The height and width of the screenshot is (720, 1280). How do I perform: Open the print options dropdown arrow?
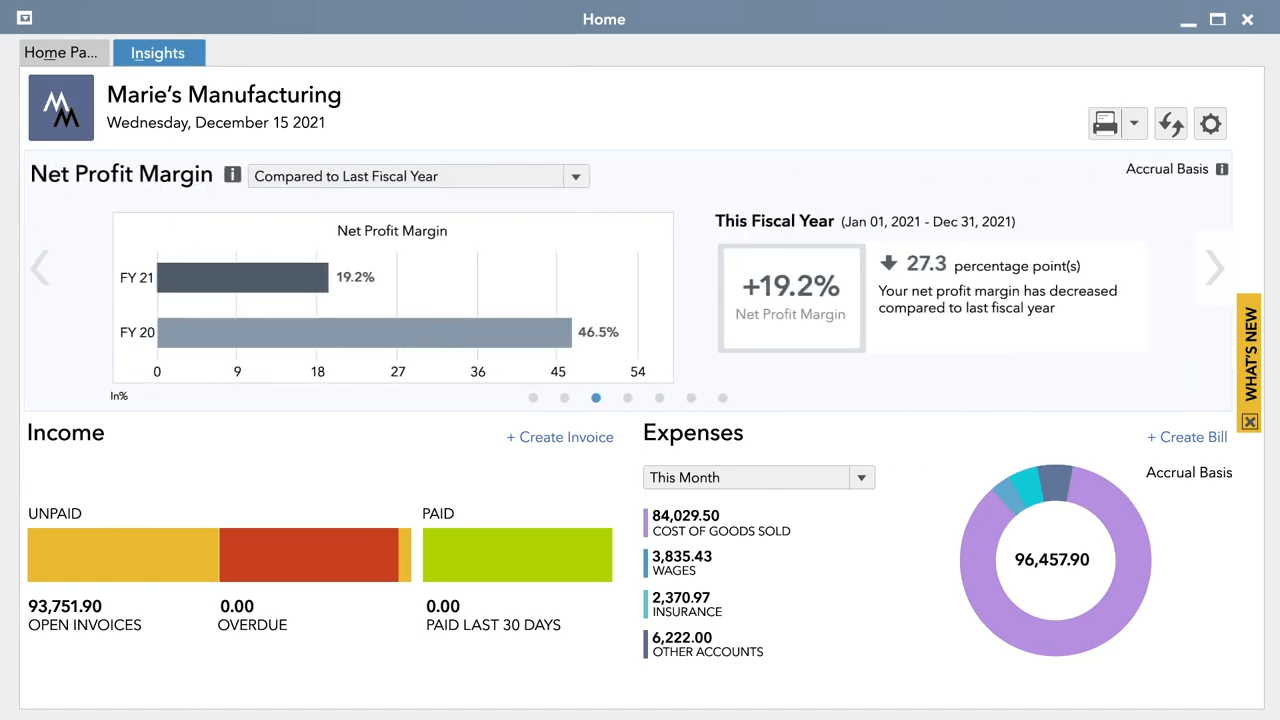[x=1134, y=123]
